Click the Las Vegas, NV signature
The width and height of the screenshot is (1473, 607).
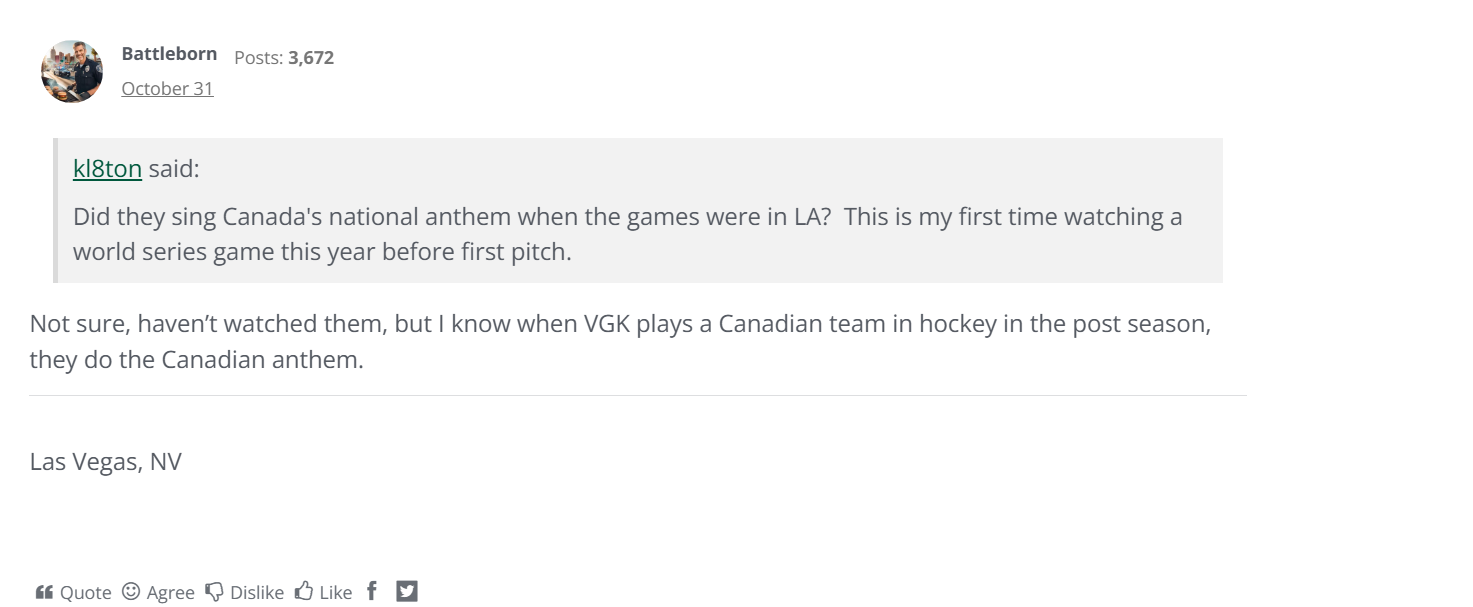tap(106, 462)
